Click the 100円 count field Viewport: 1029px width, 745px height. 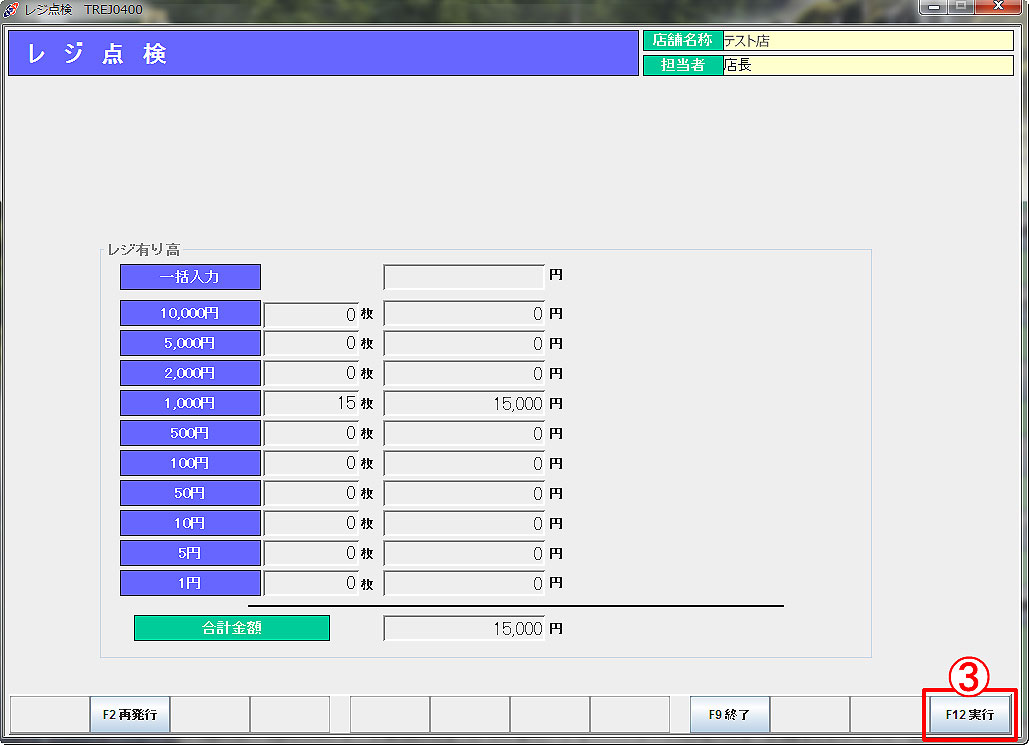pyautogui.click(x=311, y=463)
